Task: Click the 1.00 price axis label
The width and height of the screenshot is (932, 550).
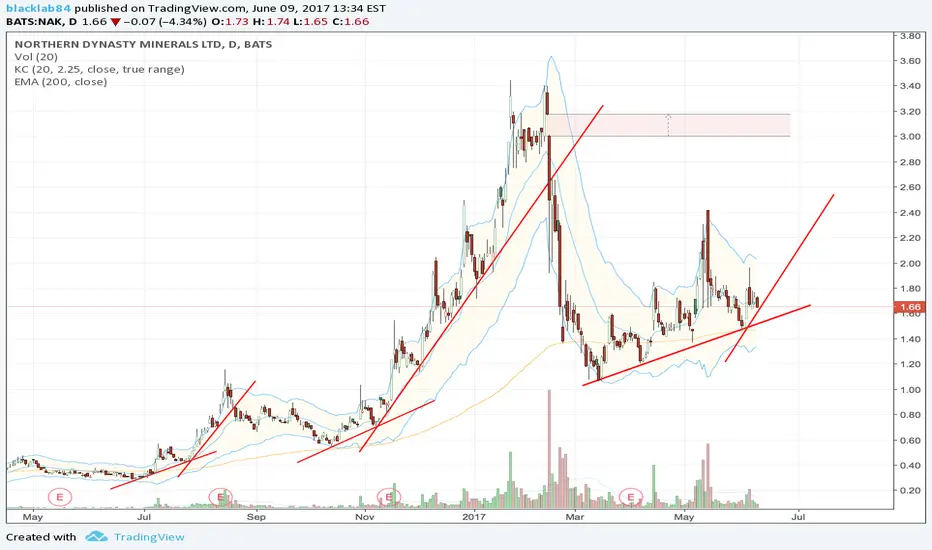Action: 910,390
